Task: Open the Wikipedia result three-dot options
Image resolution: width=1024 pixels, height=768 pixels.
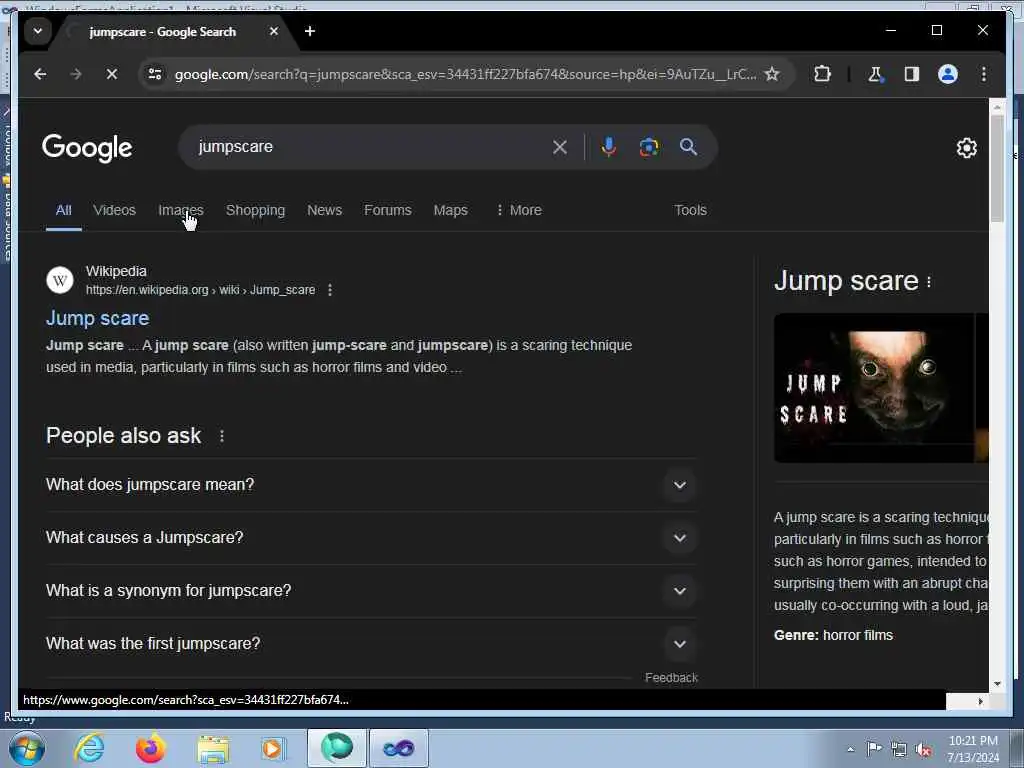Action: pyautogui.click(x=330, y=290)
